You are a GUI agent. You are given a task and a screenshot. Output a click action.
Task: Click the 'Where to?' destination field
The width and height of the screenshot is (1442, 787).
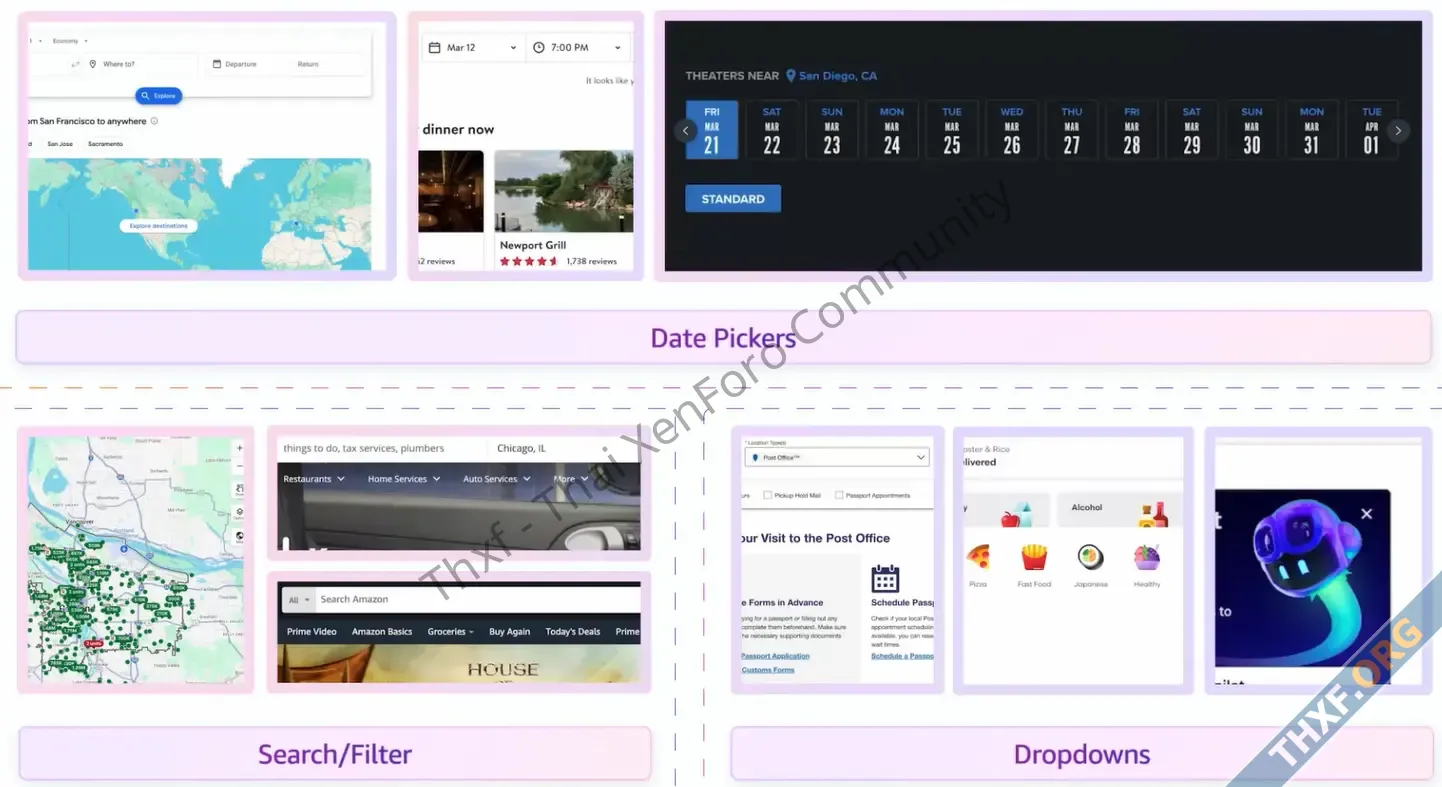point(140,64)
